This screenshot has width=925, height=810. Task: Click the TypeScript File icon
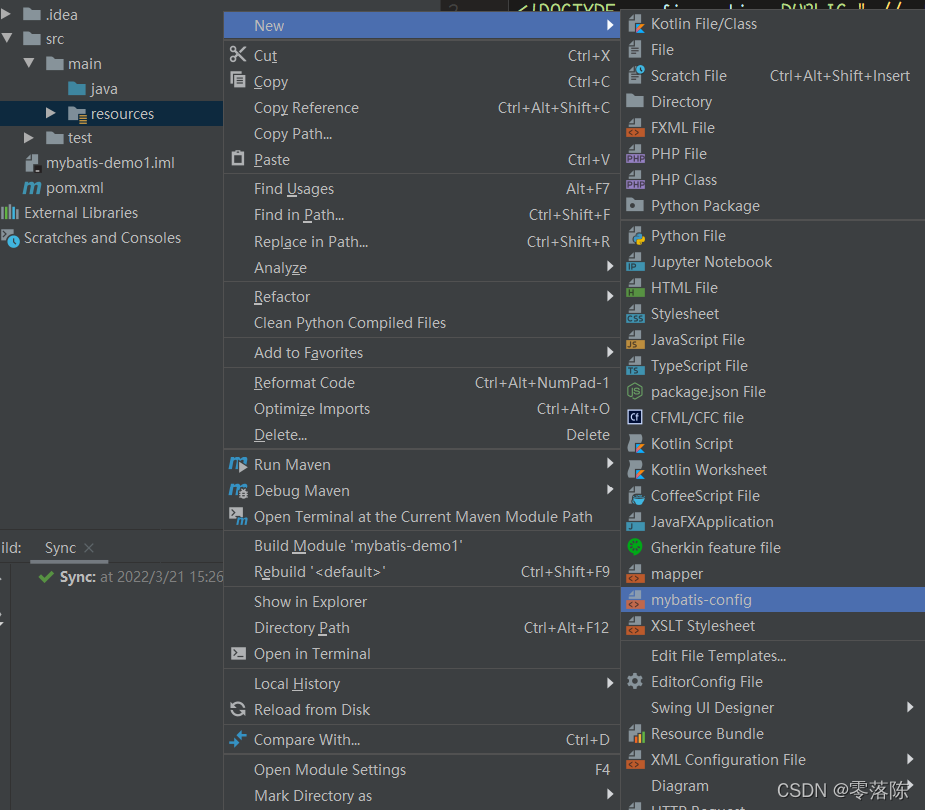pos(635,366)
